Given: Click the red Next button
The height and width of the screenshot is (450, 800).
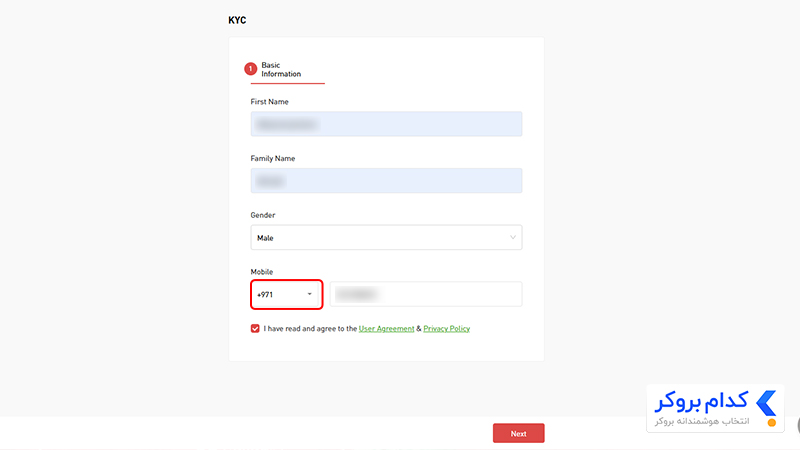Looking at the screenshot, I should pyautogui.click(x=518, y=433).
